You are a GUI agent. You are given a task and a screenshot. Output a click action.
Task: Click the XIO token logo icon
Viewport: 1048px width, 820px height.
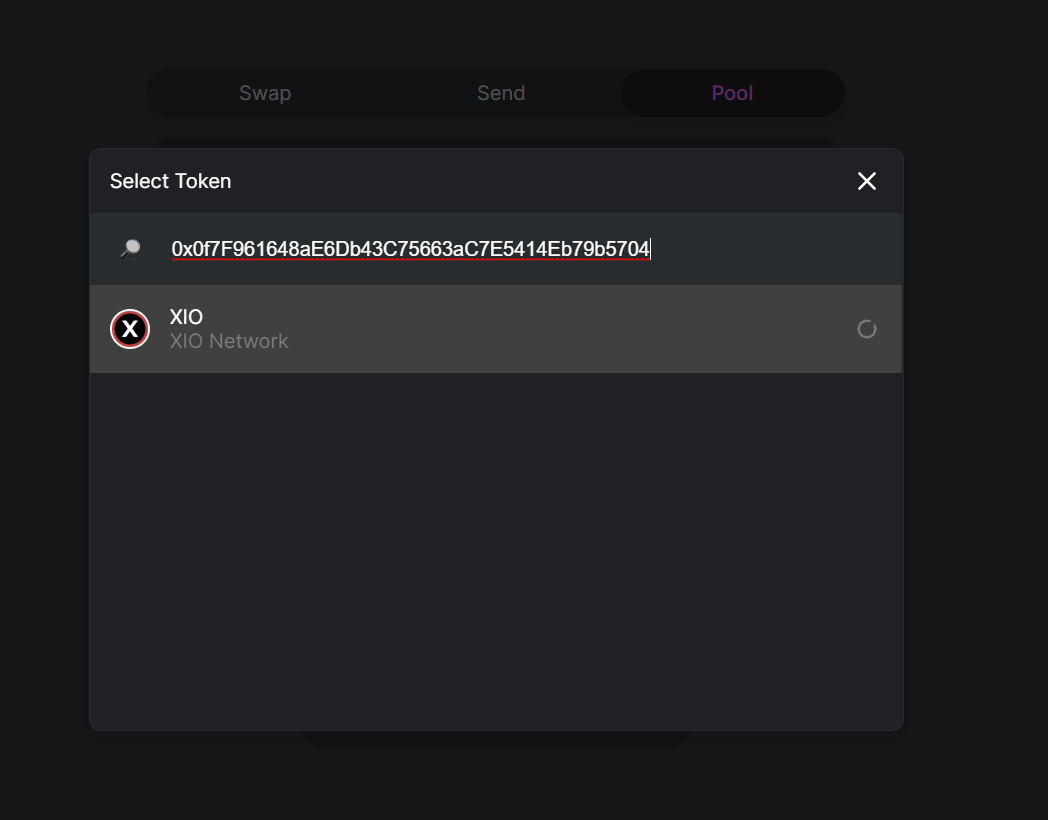pos(130,329)
